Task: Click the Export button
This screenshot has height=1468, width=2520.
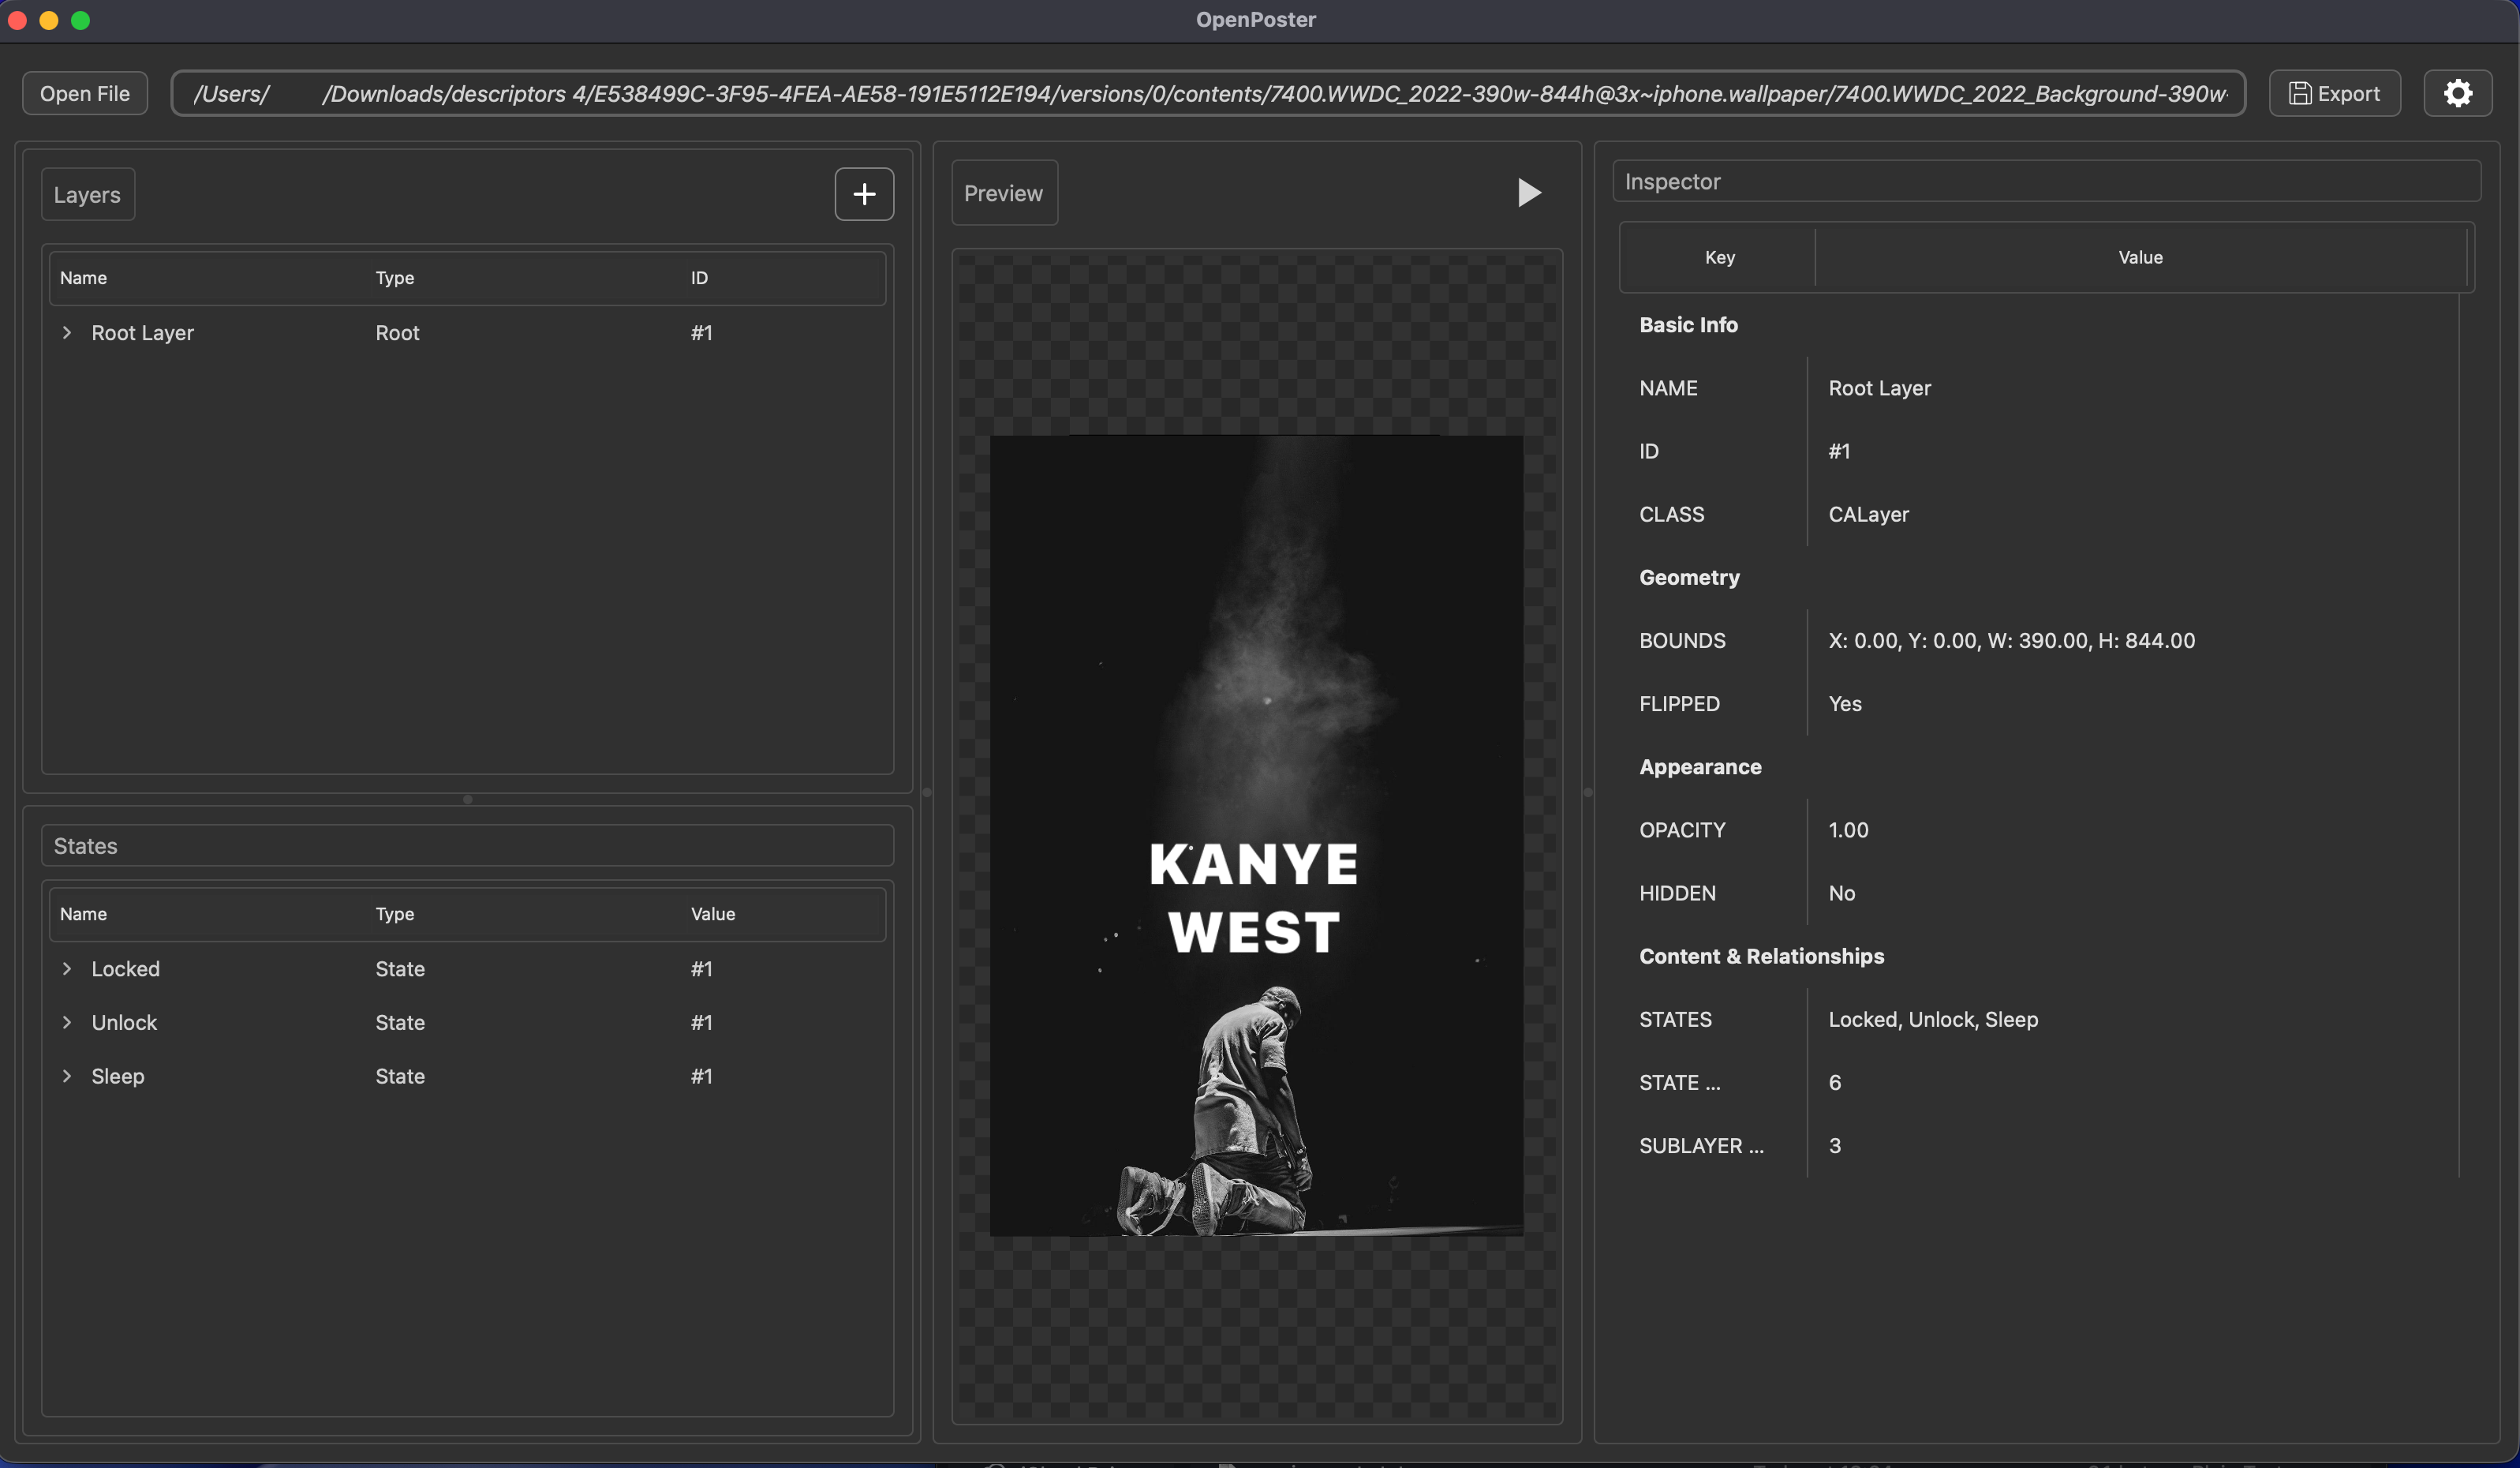Action: pyautogui.click(x=2334, y=93)
